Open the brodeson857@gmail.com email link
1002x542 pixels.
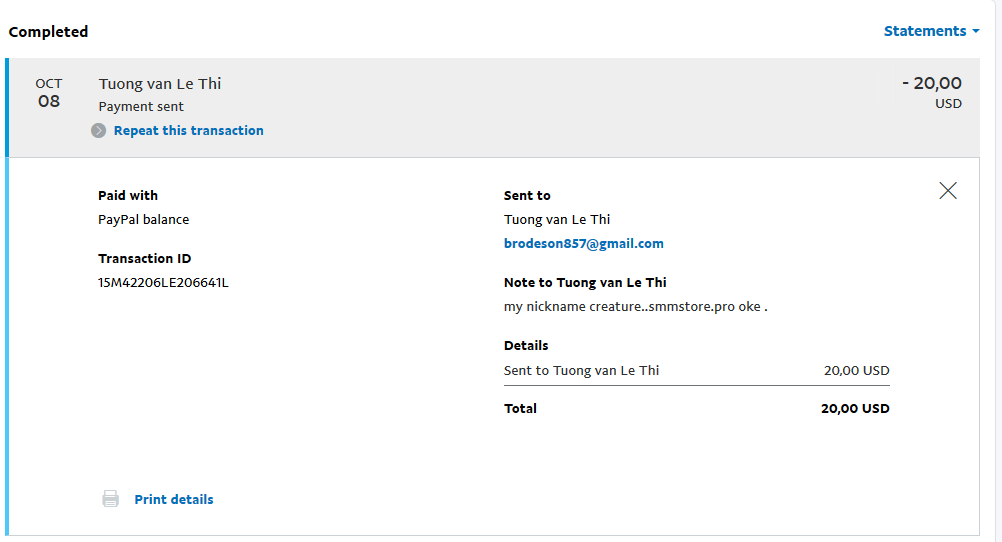pos(583,244)
